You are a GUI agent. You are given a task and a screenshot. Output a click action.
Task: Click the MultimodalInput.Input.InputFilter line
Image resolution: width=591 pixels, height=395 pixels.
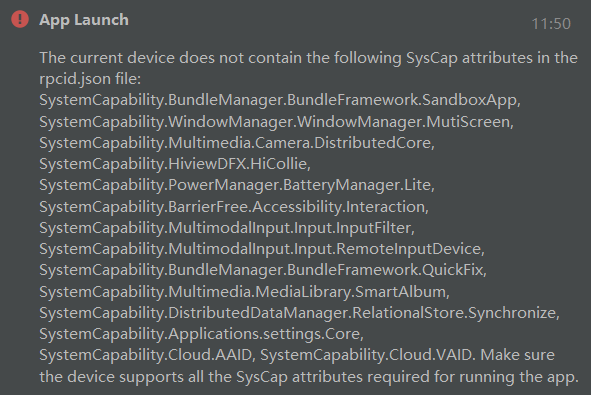click(x=227, y=228)
